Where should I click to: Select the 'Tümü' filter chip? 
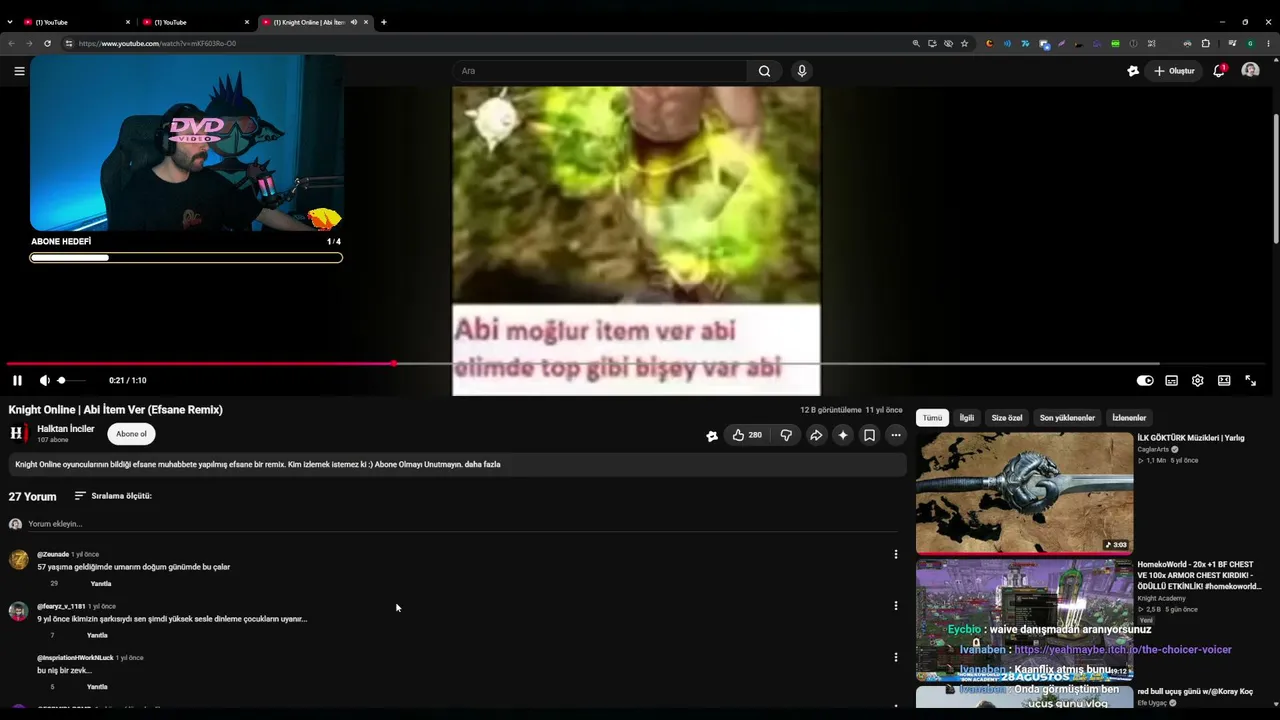click(932, 418)
